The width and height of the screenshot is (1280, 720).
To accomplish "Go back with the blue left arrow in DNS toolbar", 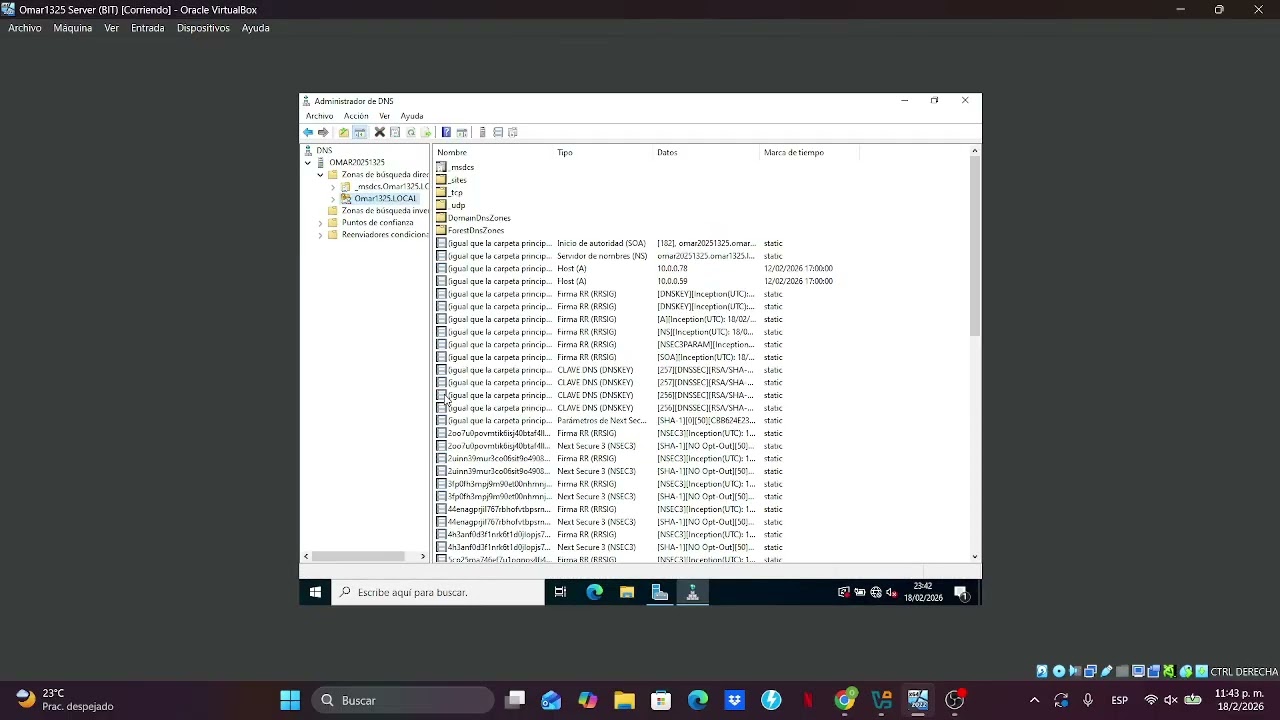I will [x=308, y=133].
